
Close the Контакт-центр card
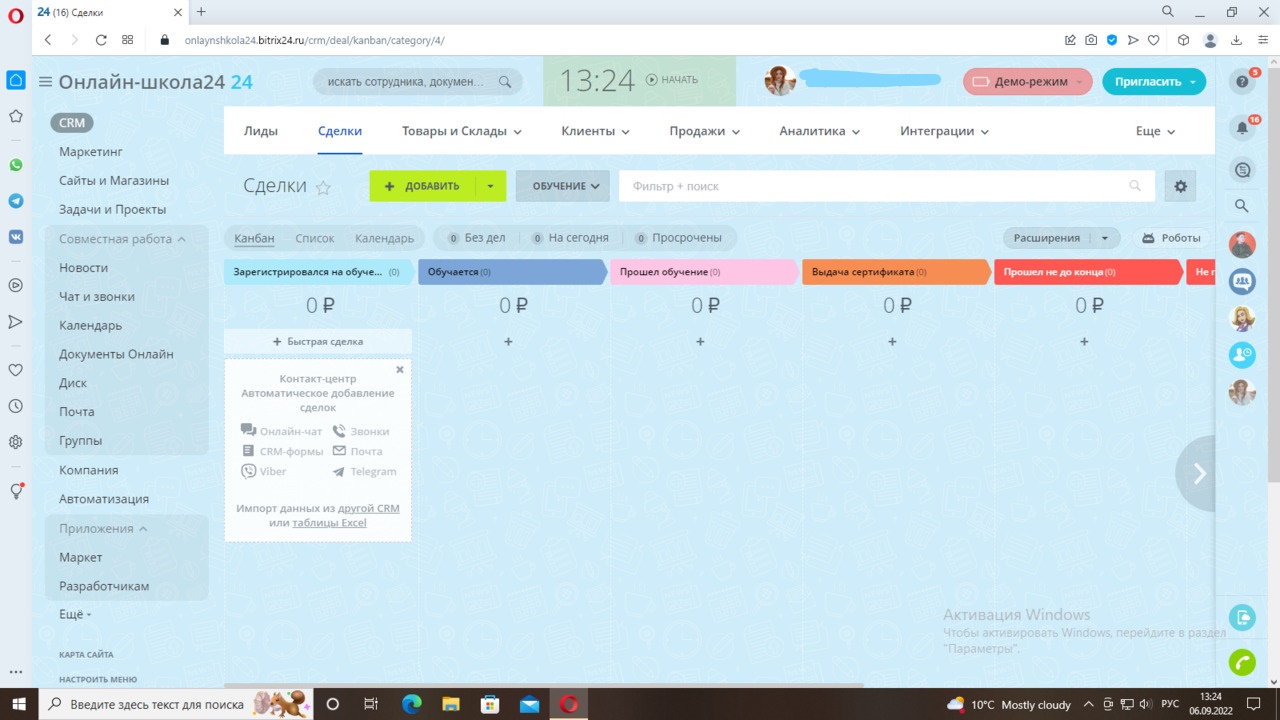point(400,369)
